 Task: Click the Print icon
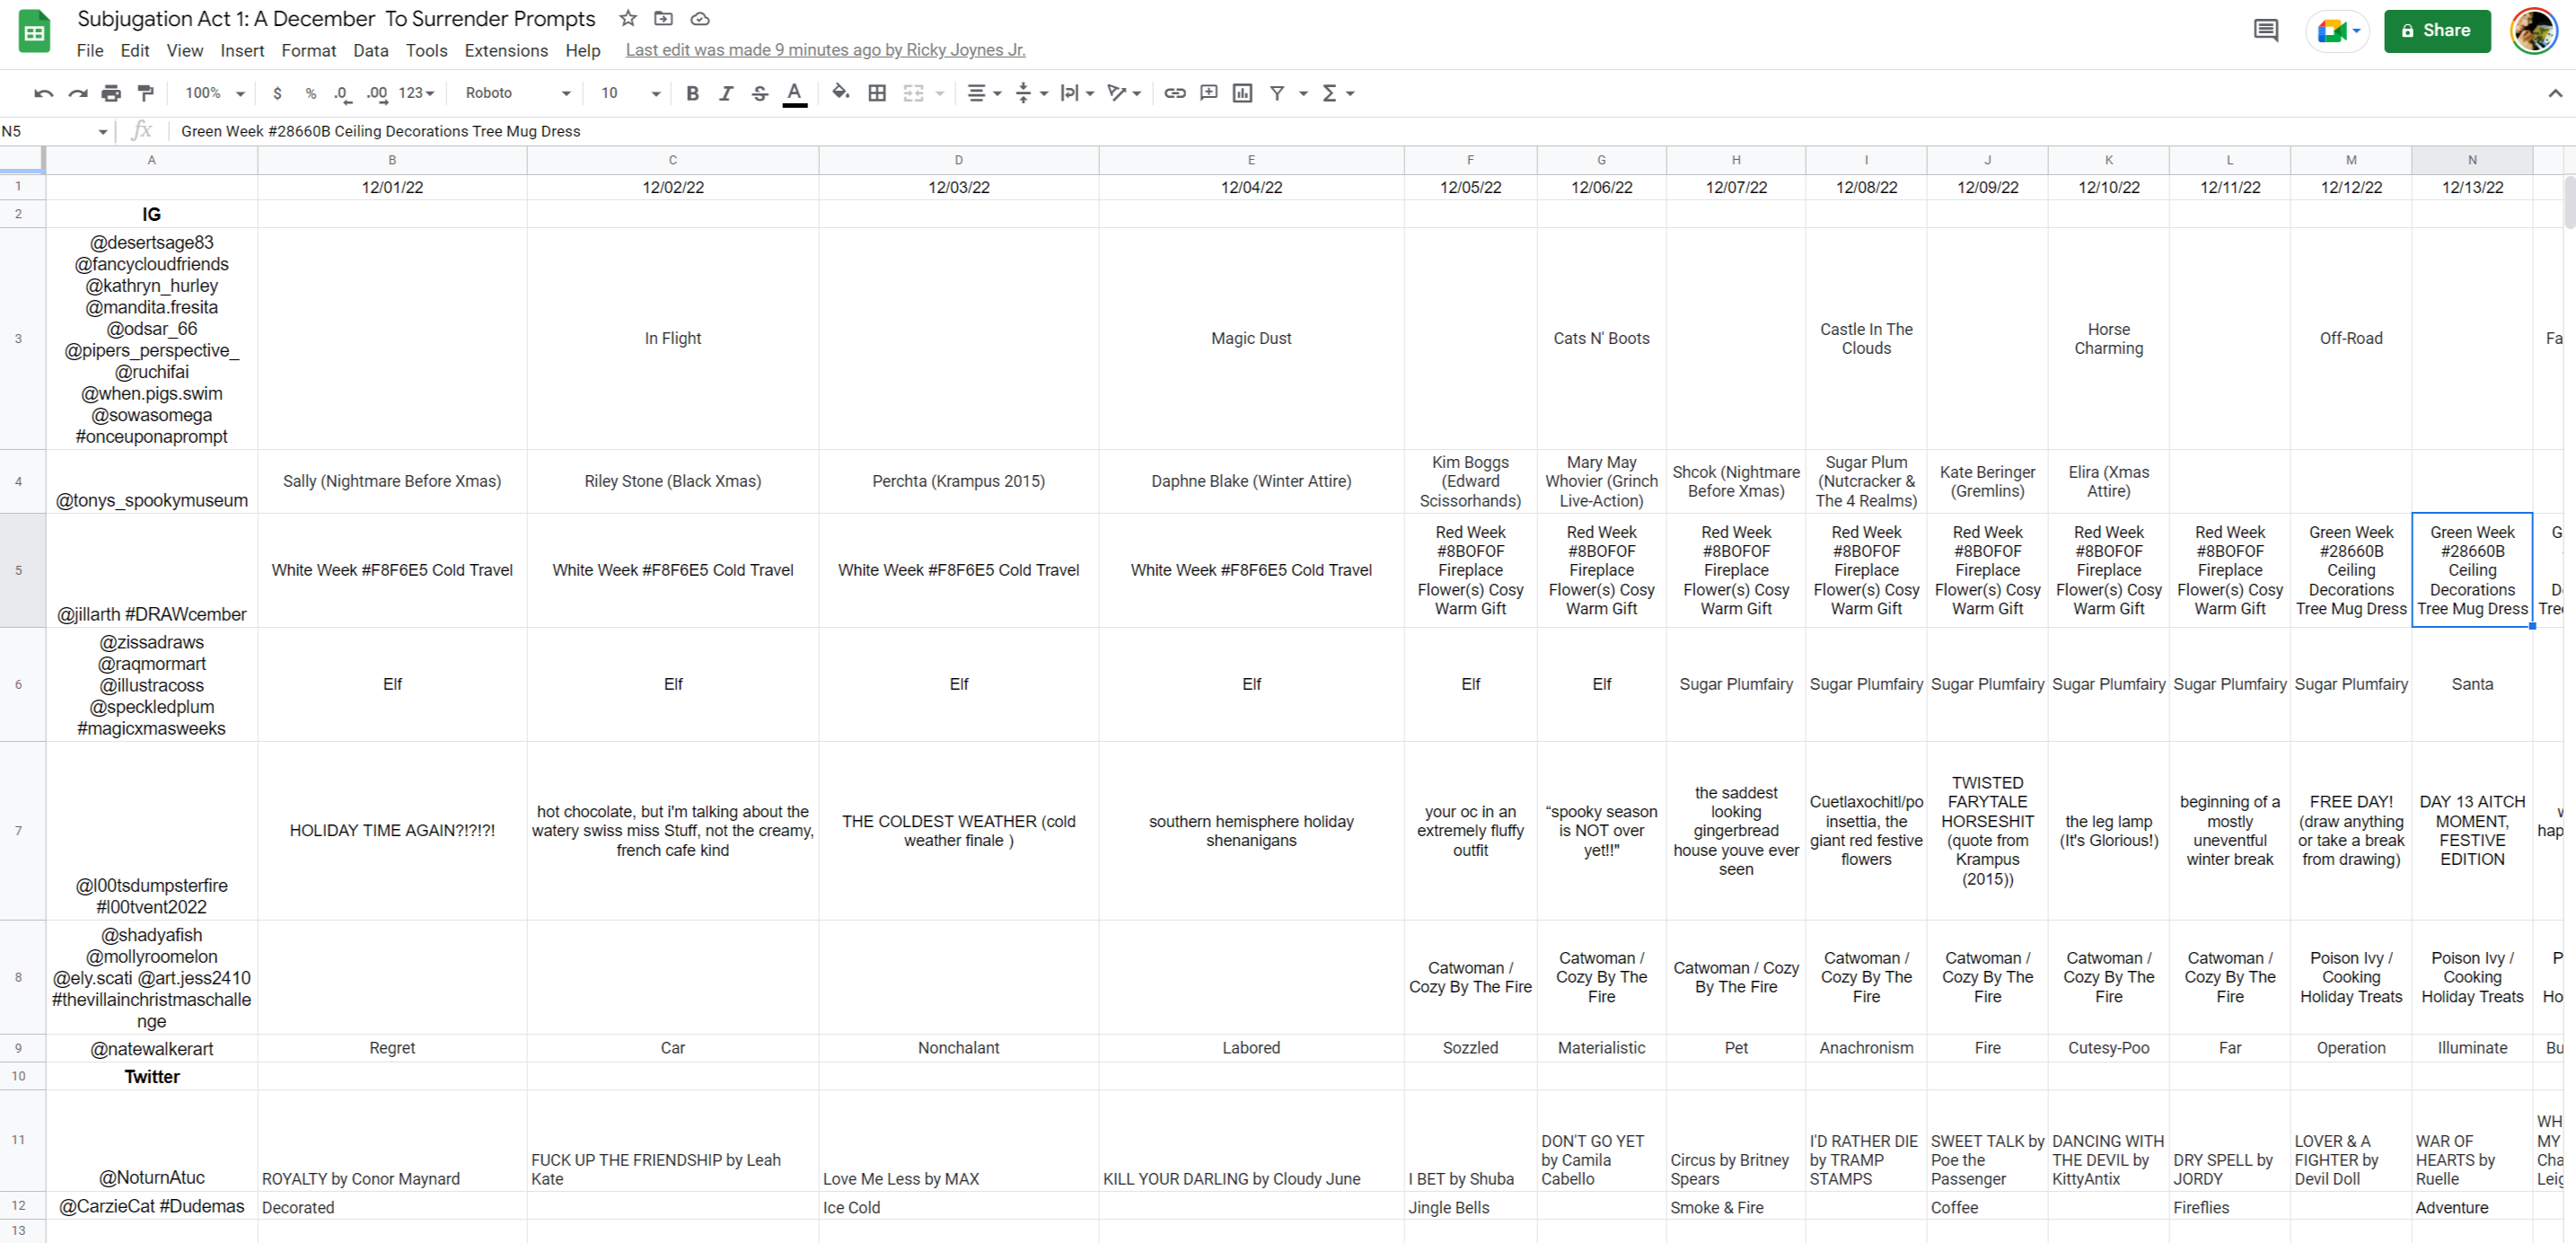111,93
